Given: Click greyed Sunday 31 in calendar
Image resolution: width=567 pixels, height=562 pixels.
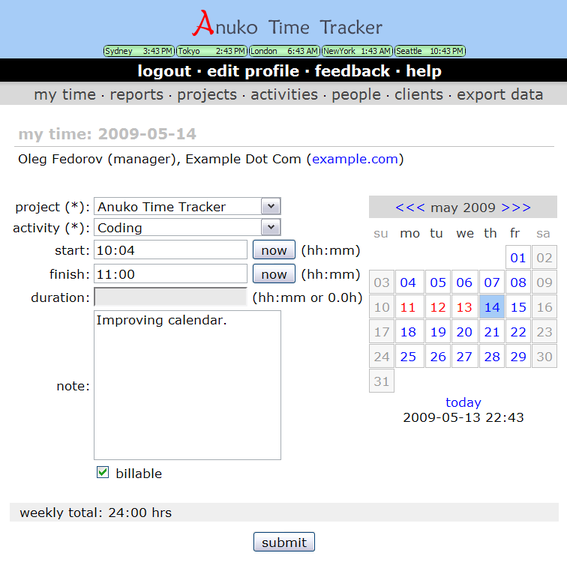Looking at the screenshot, I should [381, 381].
